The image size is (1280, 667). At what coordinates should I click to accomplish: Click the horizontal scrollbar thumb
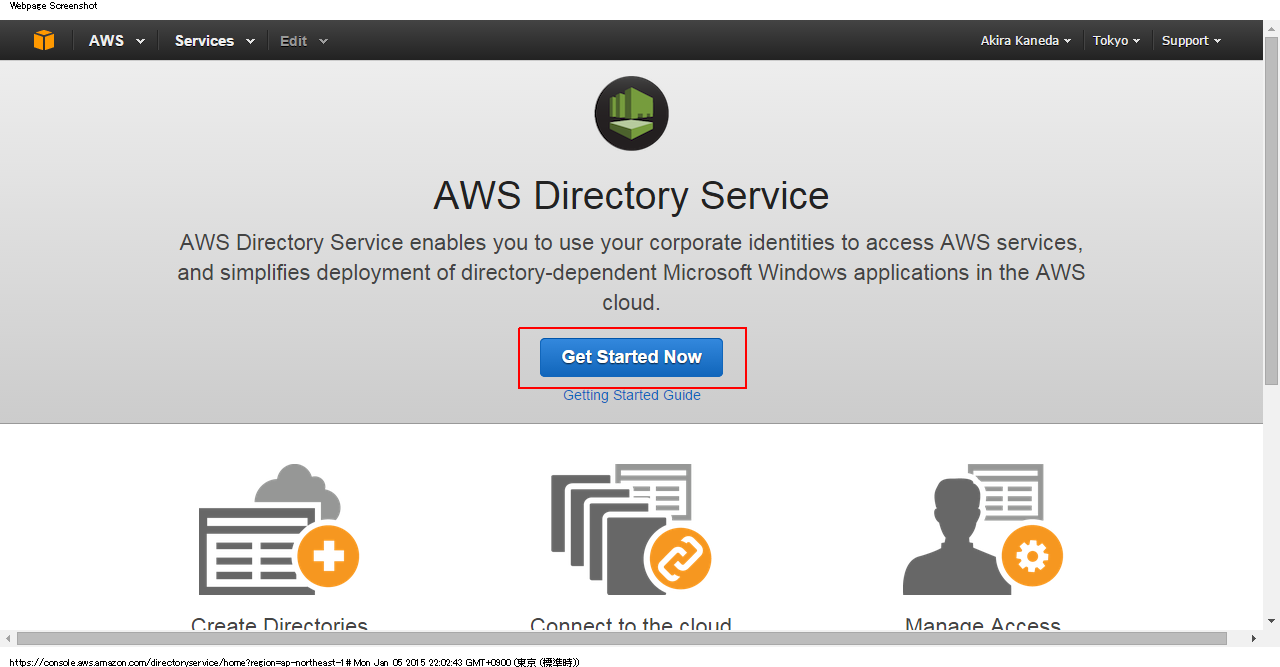(x=620, y=638)
